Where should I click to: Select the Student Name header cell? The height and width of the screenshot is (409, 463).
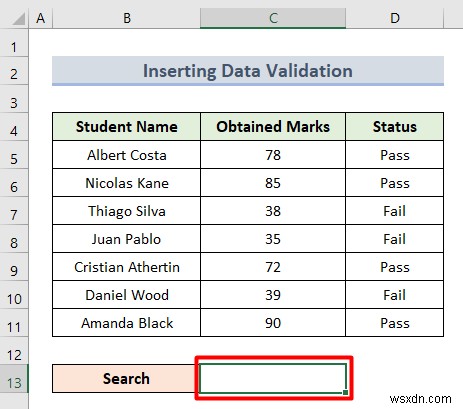[x=126, y=127]
